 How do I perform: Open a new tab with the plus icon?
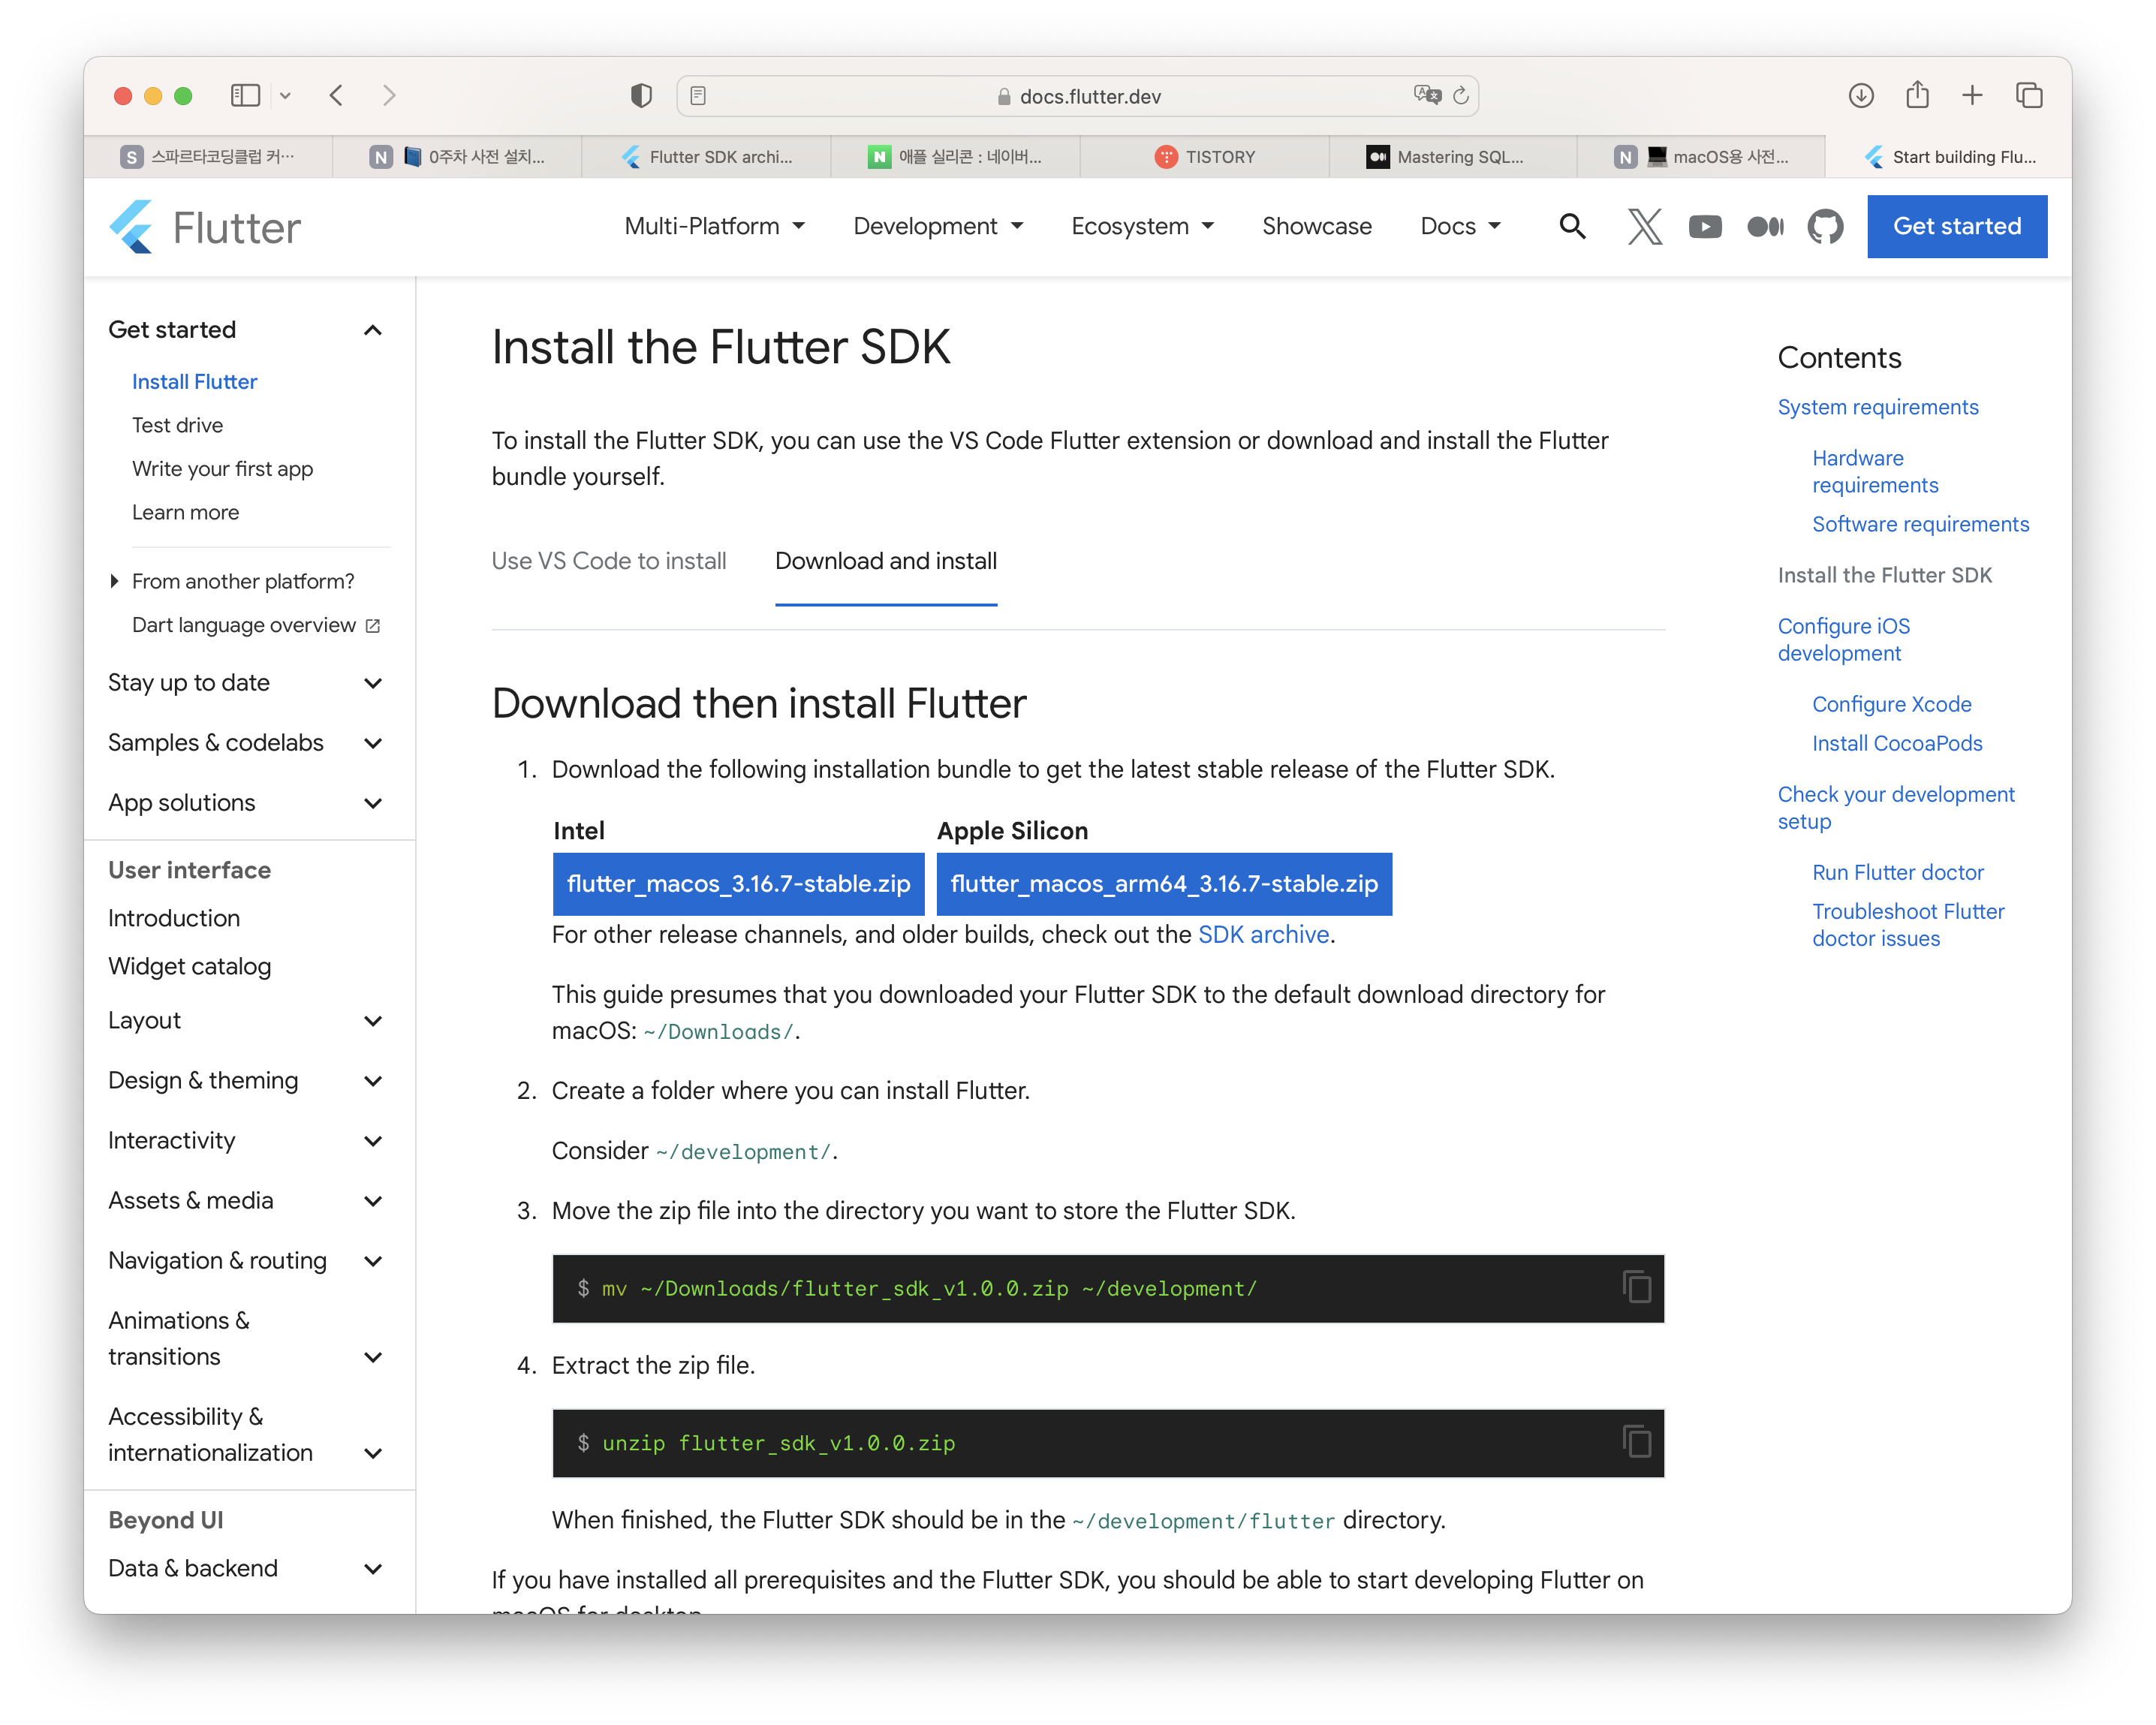pos(1972,95)
